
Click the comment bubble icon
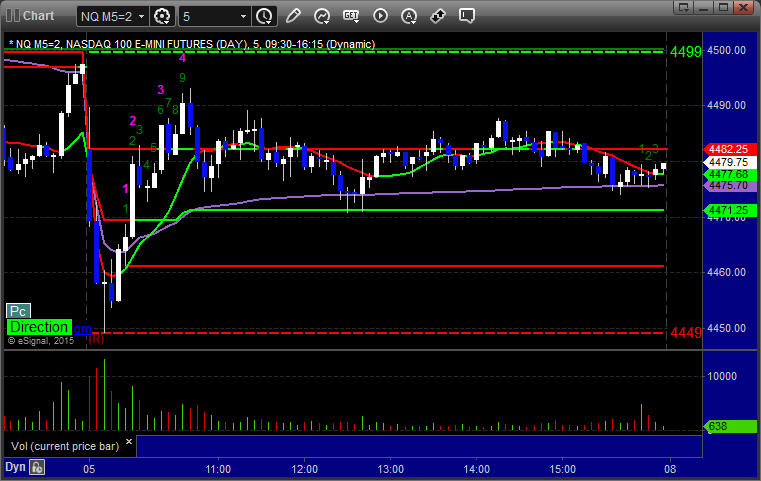coord(466,16)
